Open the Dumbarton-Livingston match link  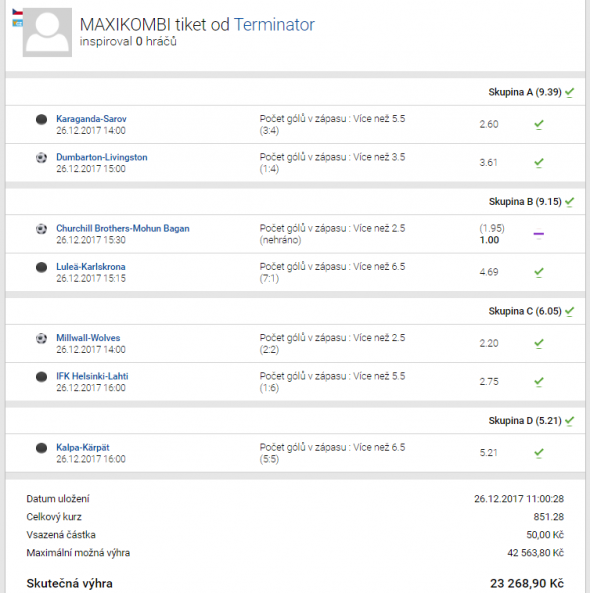[102, 157]
